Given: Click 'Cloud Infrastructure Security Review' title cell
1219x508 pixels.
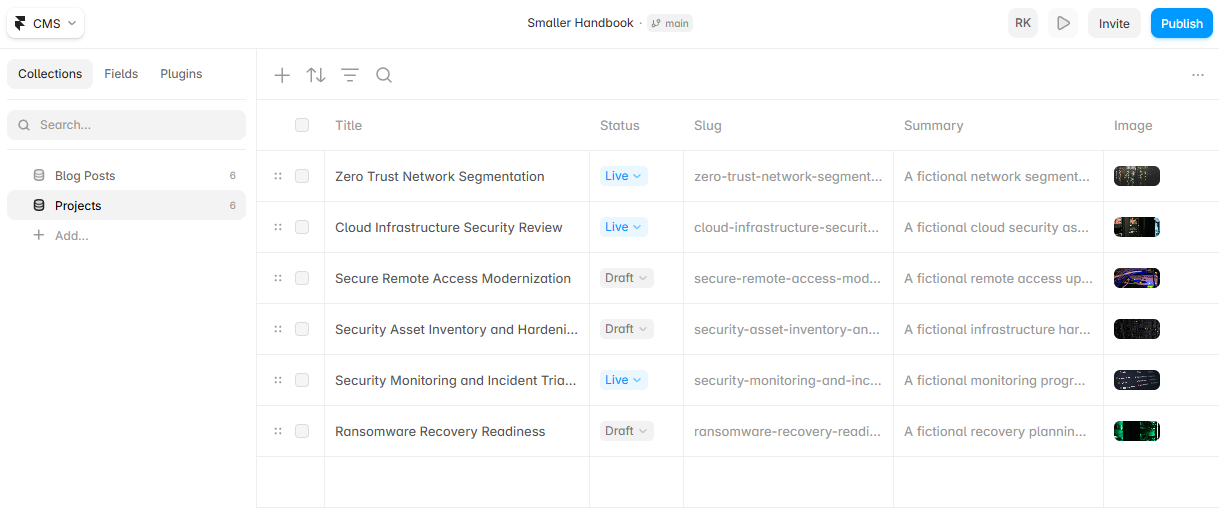Looking at the screenshot, I should (x=457, y=227).
